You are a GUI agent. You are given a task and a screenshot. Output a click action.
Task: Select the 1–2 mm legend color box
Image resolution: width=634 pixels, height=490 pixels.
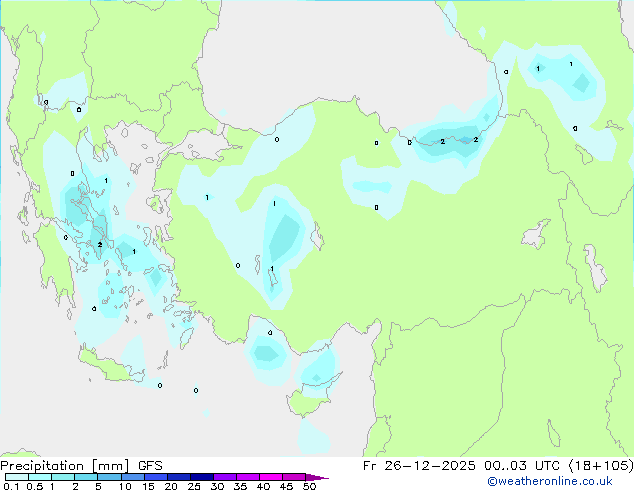point(63,477)
